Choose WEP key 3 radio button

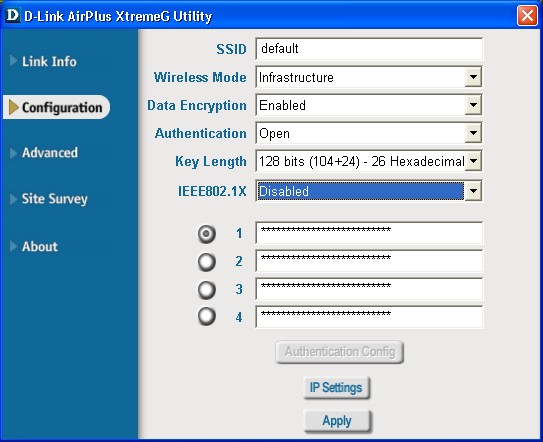[207, 290]
